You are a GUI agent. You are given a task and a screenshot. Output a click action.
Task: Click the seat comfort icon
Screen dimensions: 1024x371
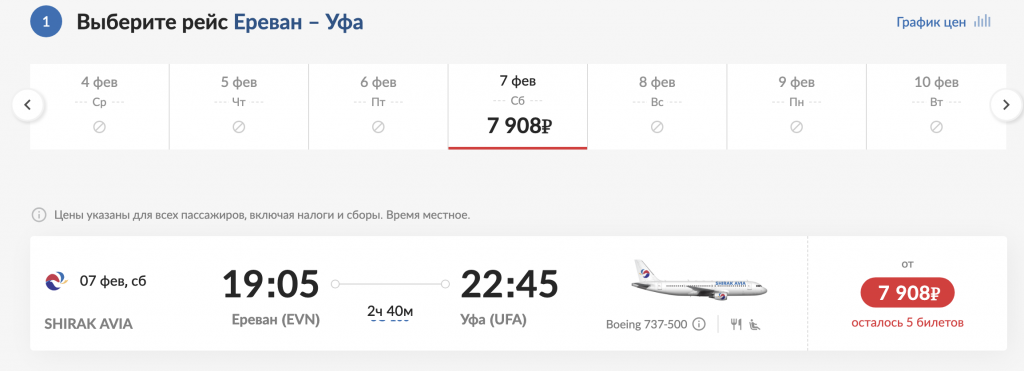coord(755,324)
